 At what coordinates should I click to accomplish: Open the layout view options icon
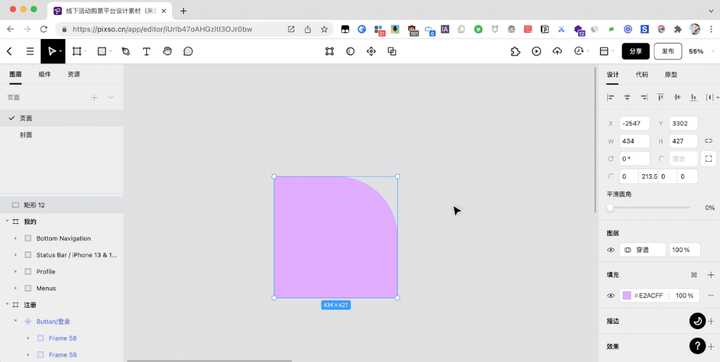tap(604, 51)
